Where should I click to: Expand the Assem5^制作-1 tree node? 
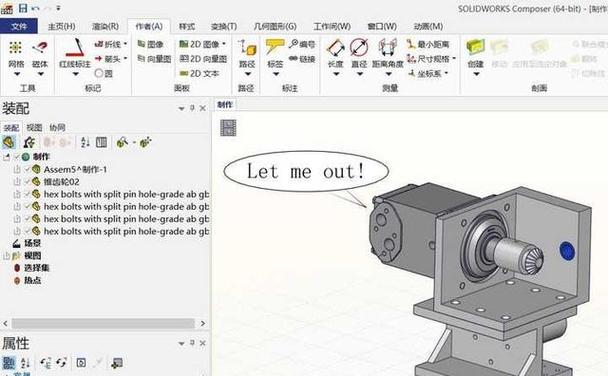click(17, 169)
